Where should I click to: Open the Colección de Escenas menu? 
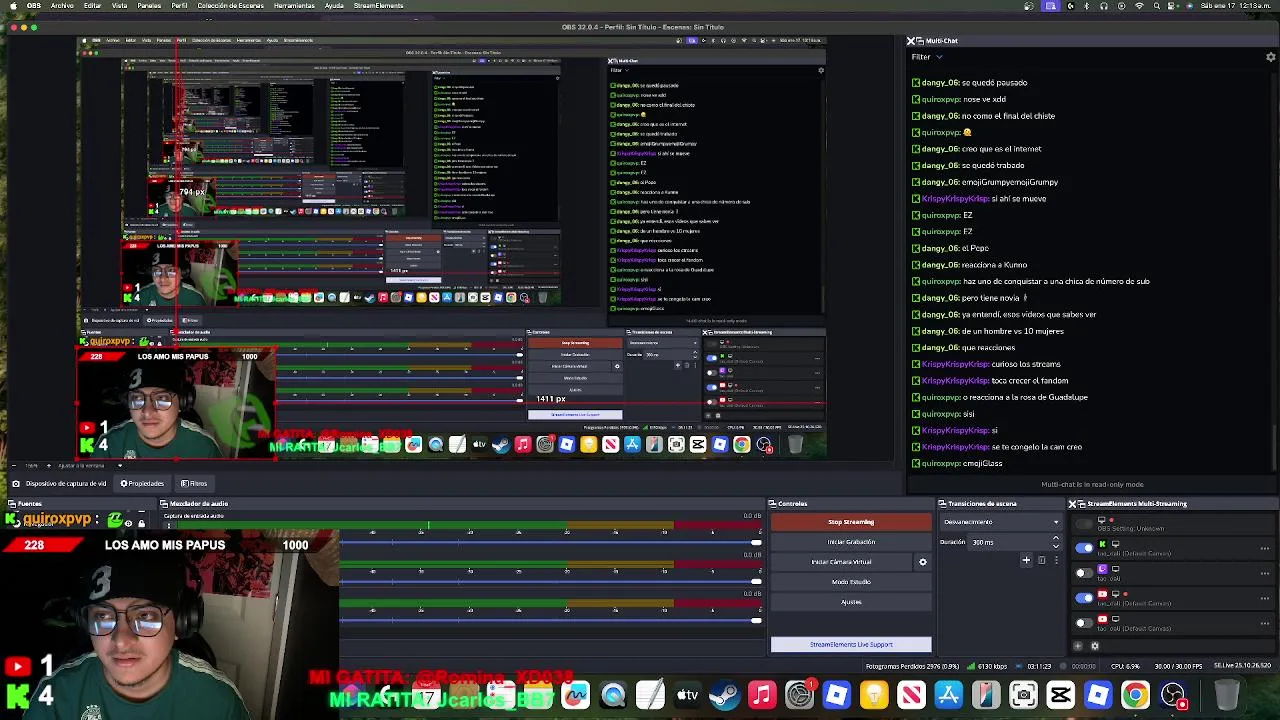tap(230, 6)
